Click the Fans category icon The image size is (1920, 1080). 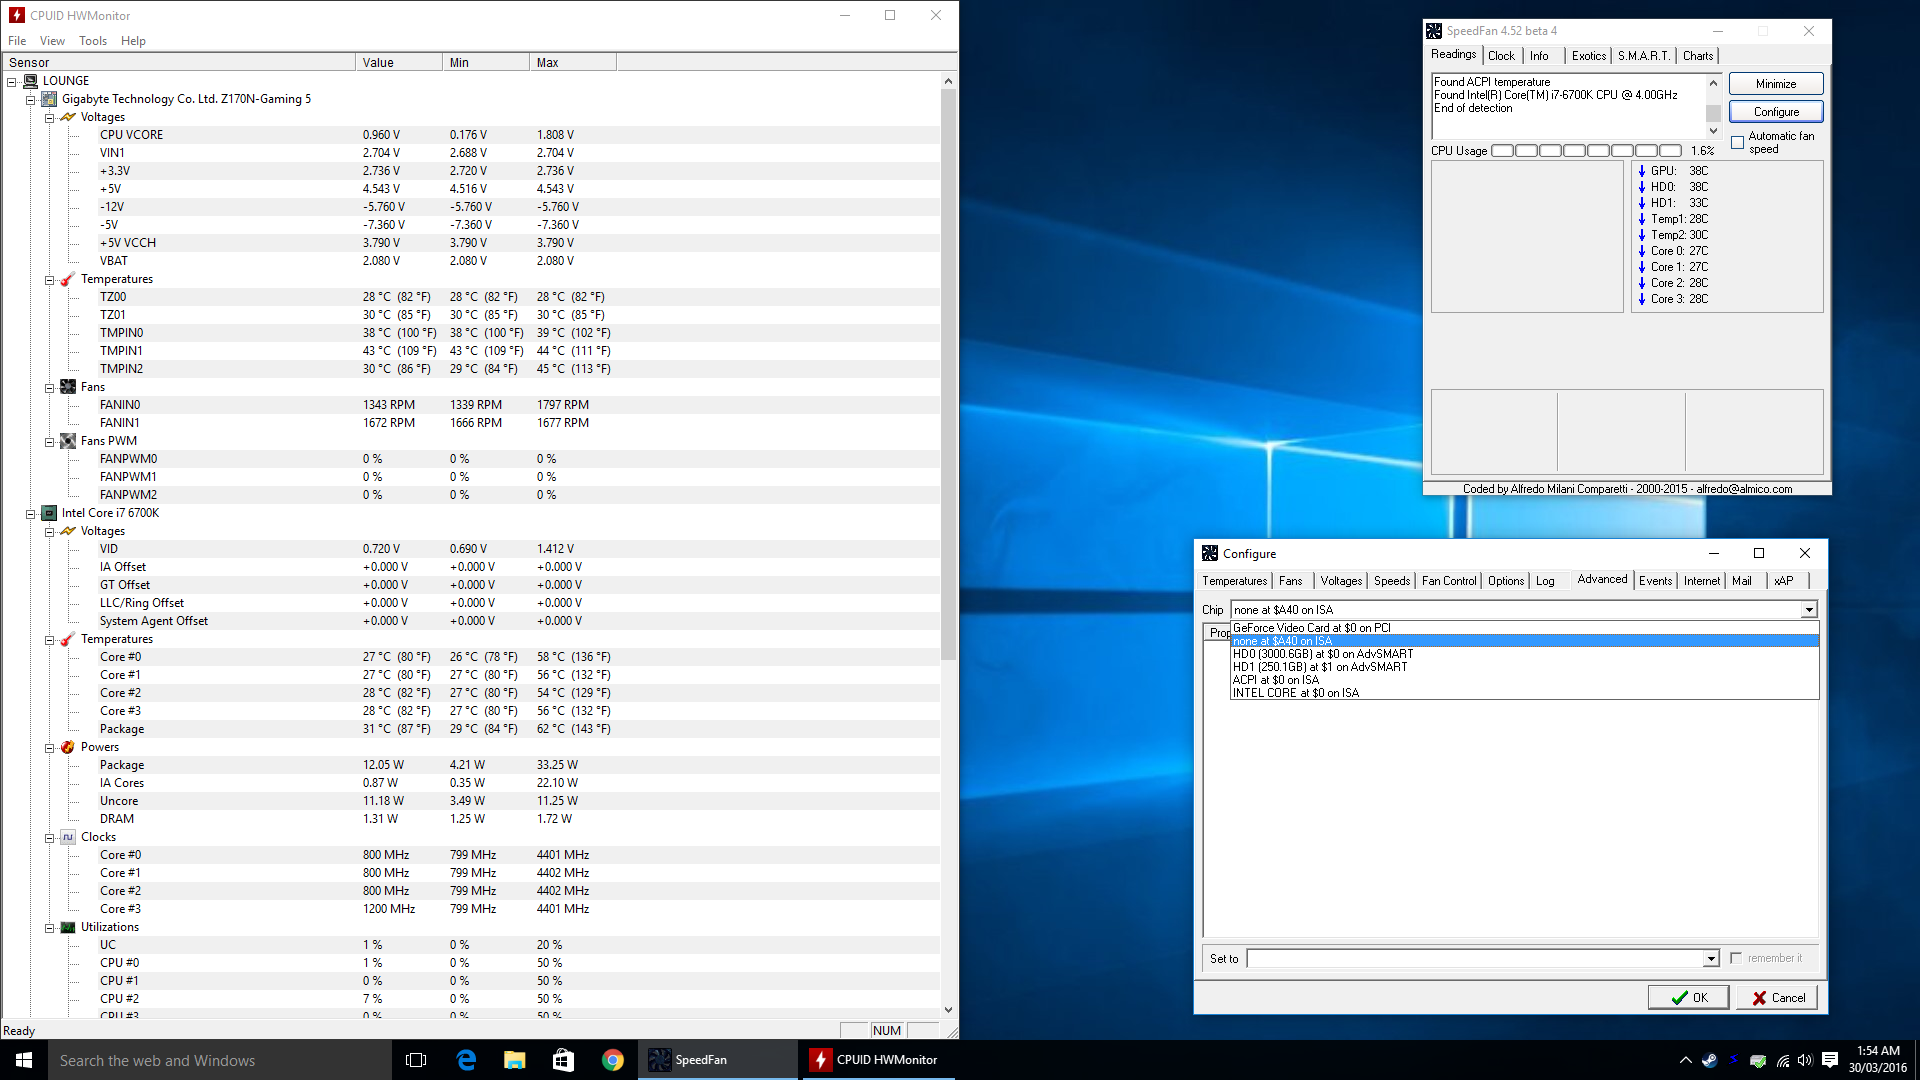click(x=68, y=387)
